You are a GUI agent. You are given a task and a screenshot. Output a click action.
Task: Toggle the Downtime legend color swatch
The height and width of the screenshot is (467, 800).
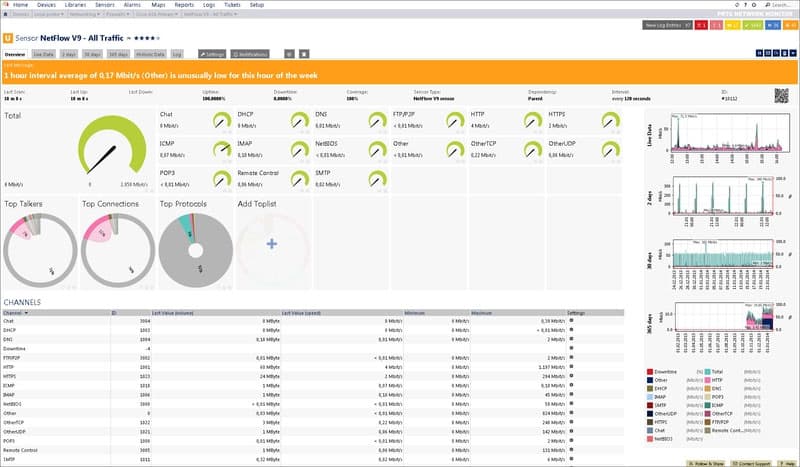tap(650, 372)
